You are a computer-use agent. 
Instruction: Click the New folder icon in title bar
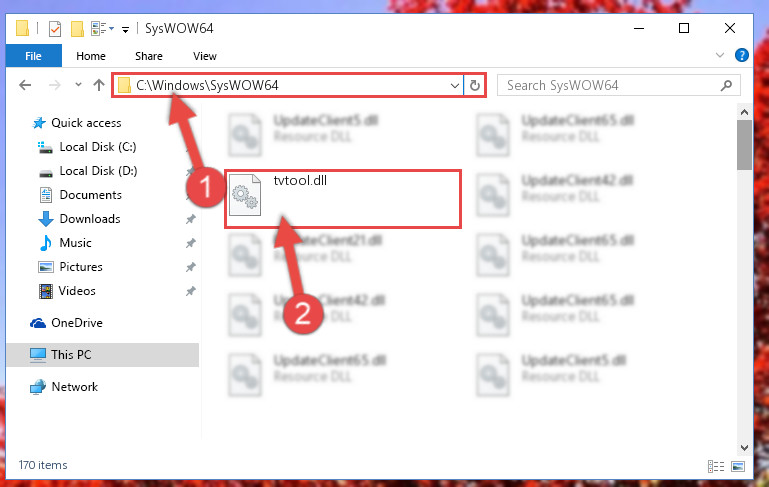tap(77, 29)
